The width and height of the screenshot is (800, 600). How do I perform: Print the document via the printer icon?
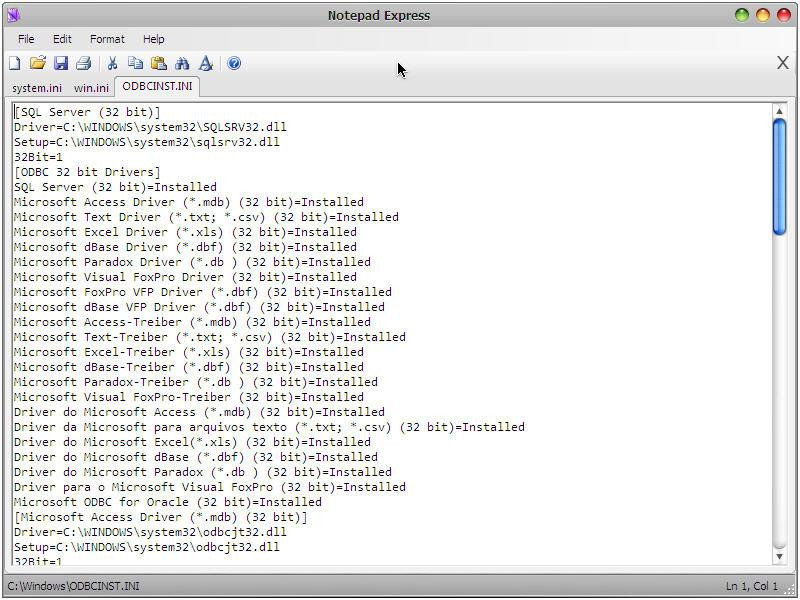click(x=84, y=63)
